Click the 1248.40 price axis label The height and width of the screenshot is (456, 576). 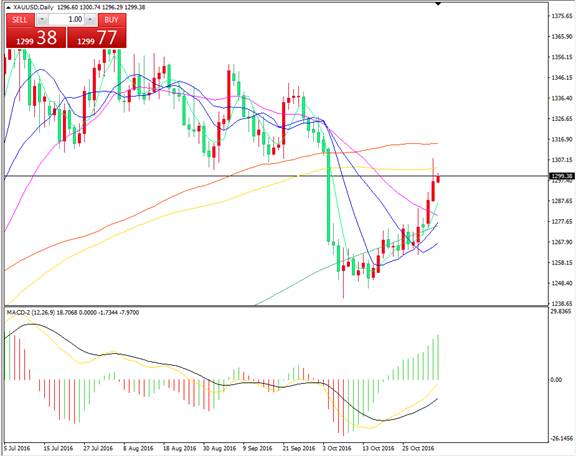point(562,283)
